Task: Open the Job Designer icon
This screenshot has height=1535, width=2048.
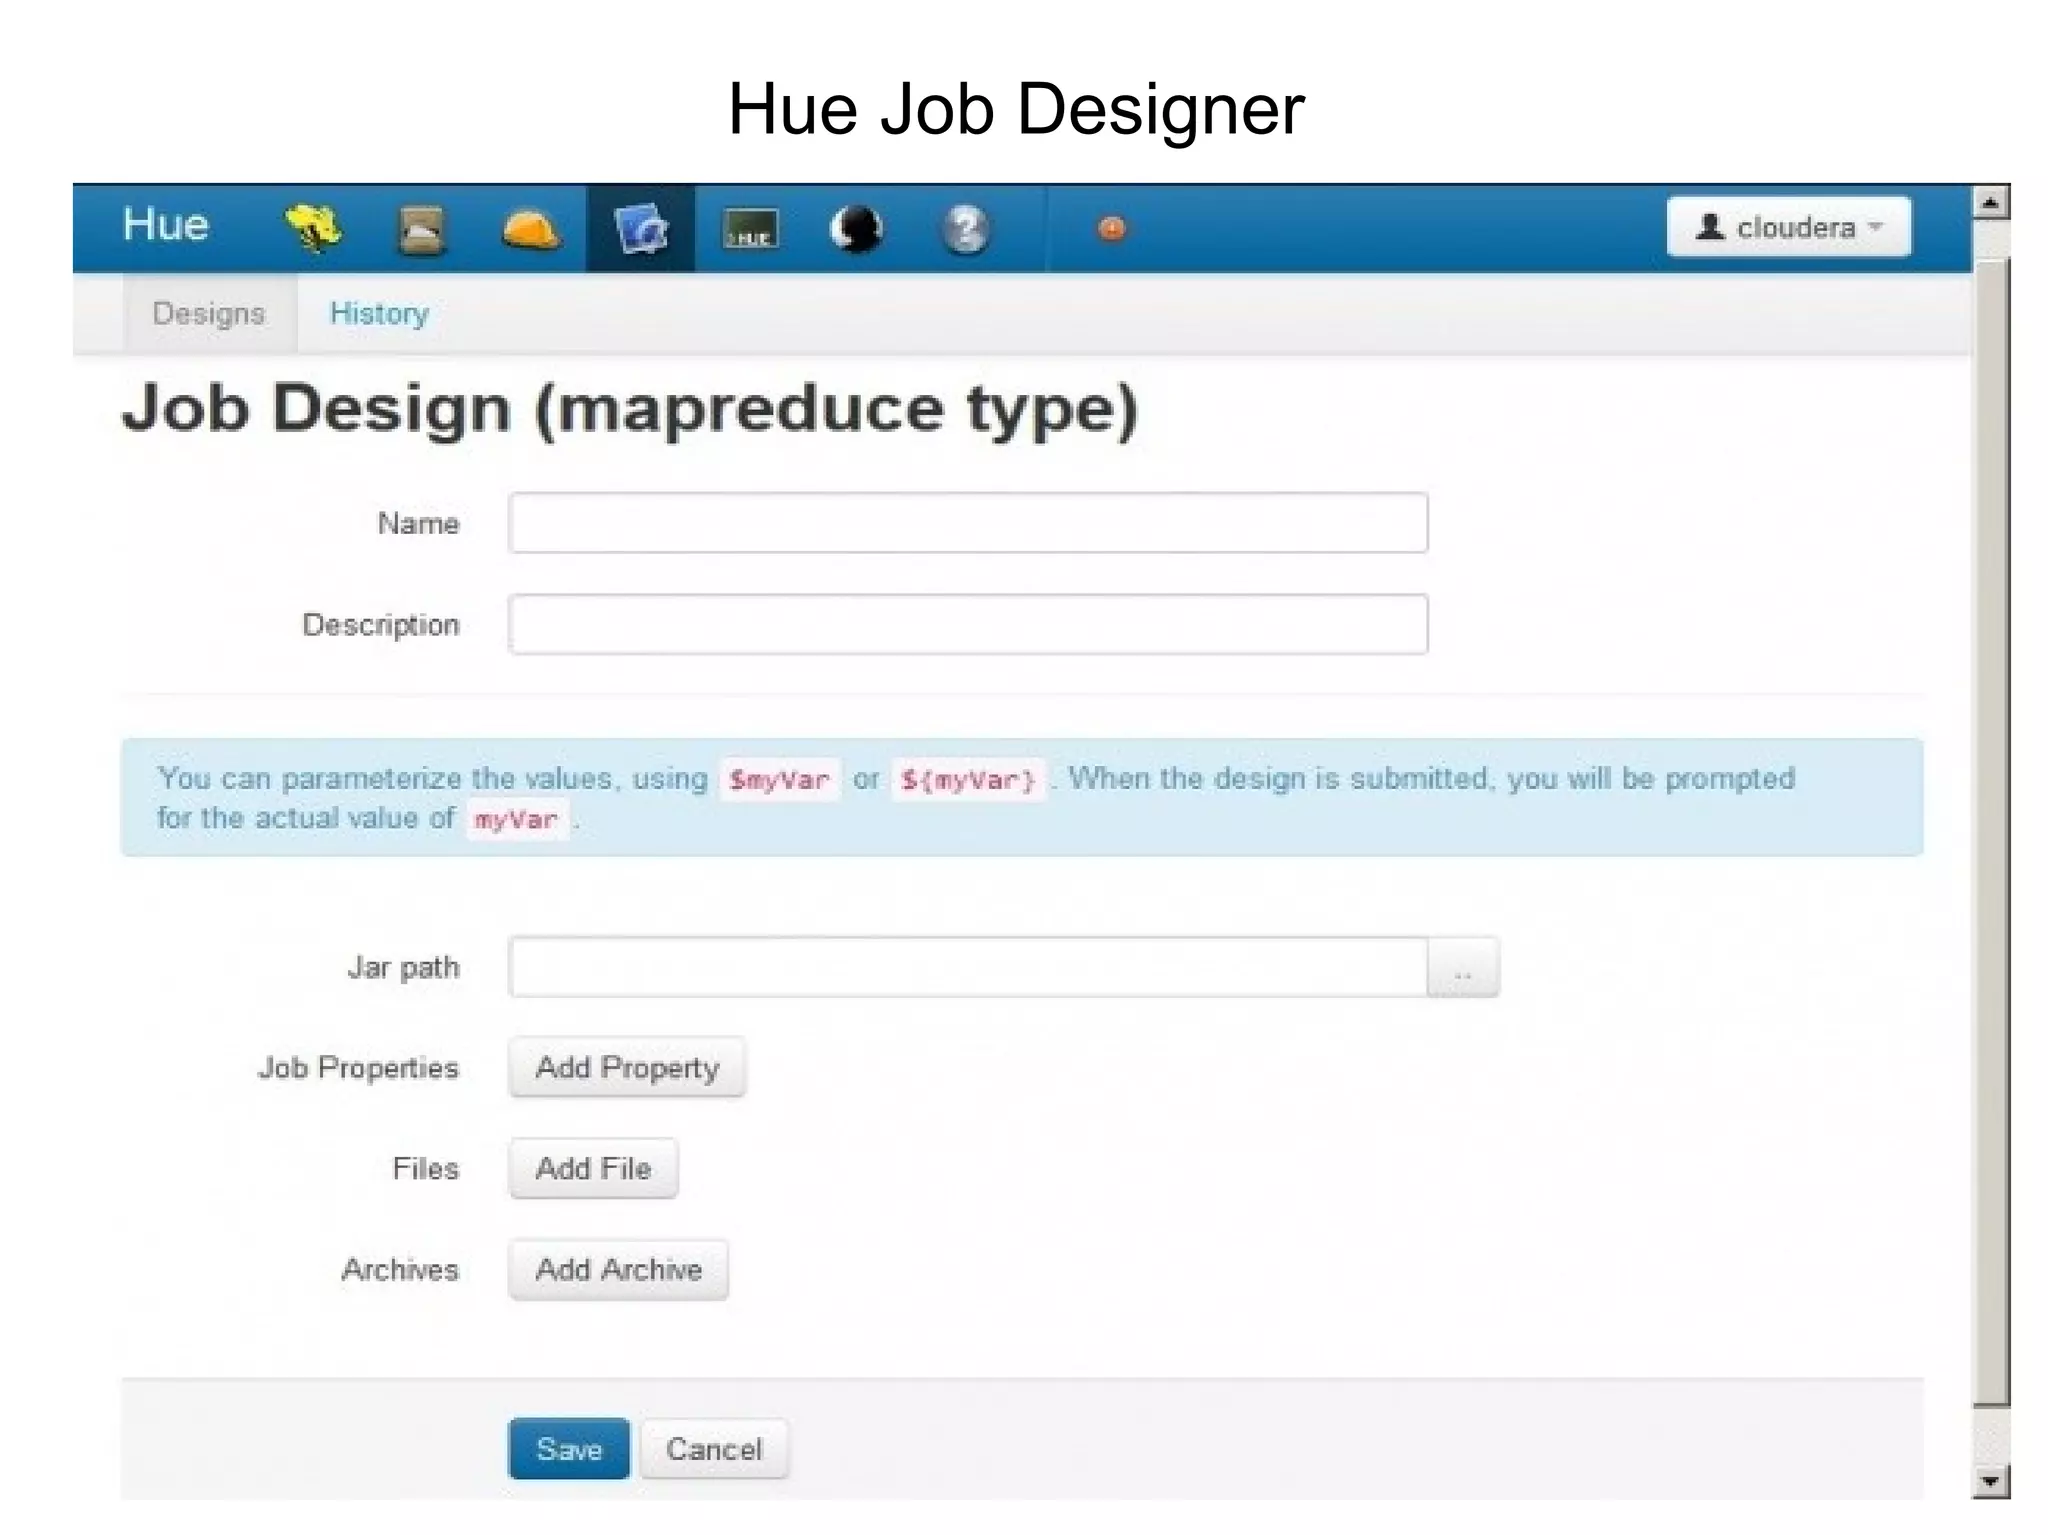Action: coord(640,229)
